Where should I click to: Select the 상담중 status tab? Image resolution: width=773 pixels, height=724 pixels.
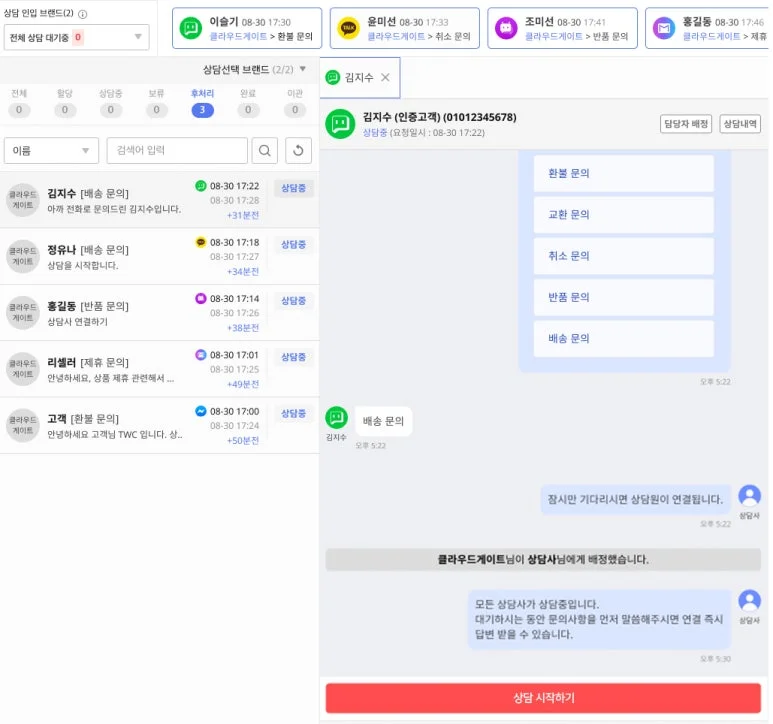pos(110,103)
